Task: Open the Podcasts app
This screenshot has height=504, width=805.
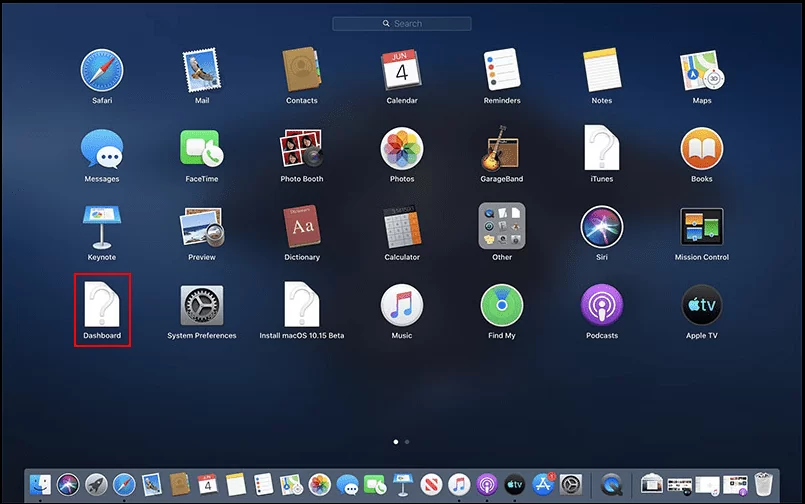Action: pos(601,305)
